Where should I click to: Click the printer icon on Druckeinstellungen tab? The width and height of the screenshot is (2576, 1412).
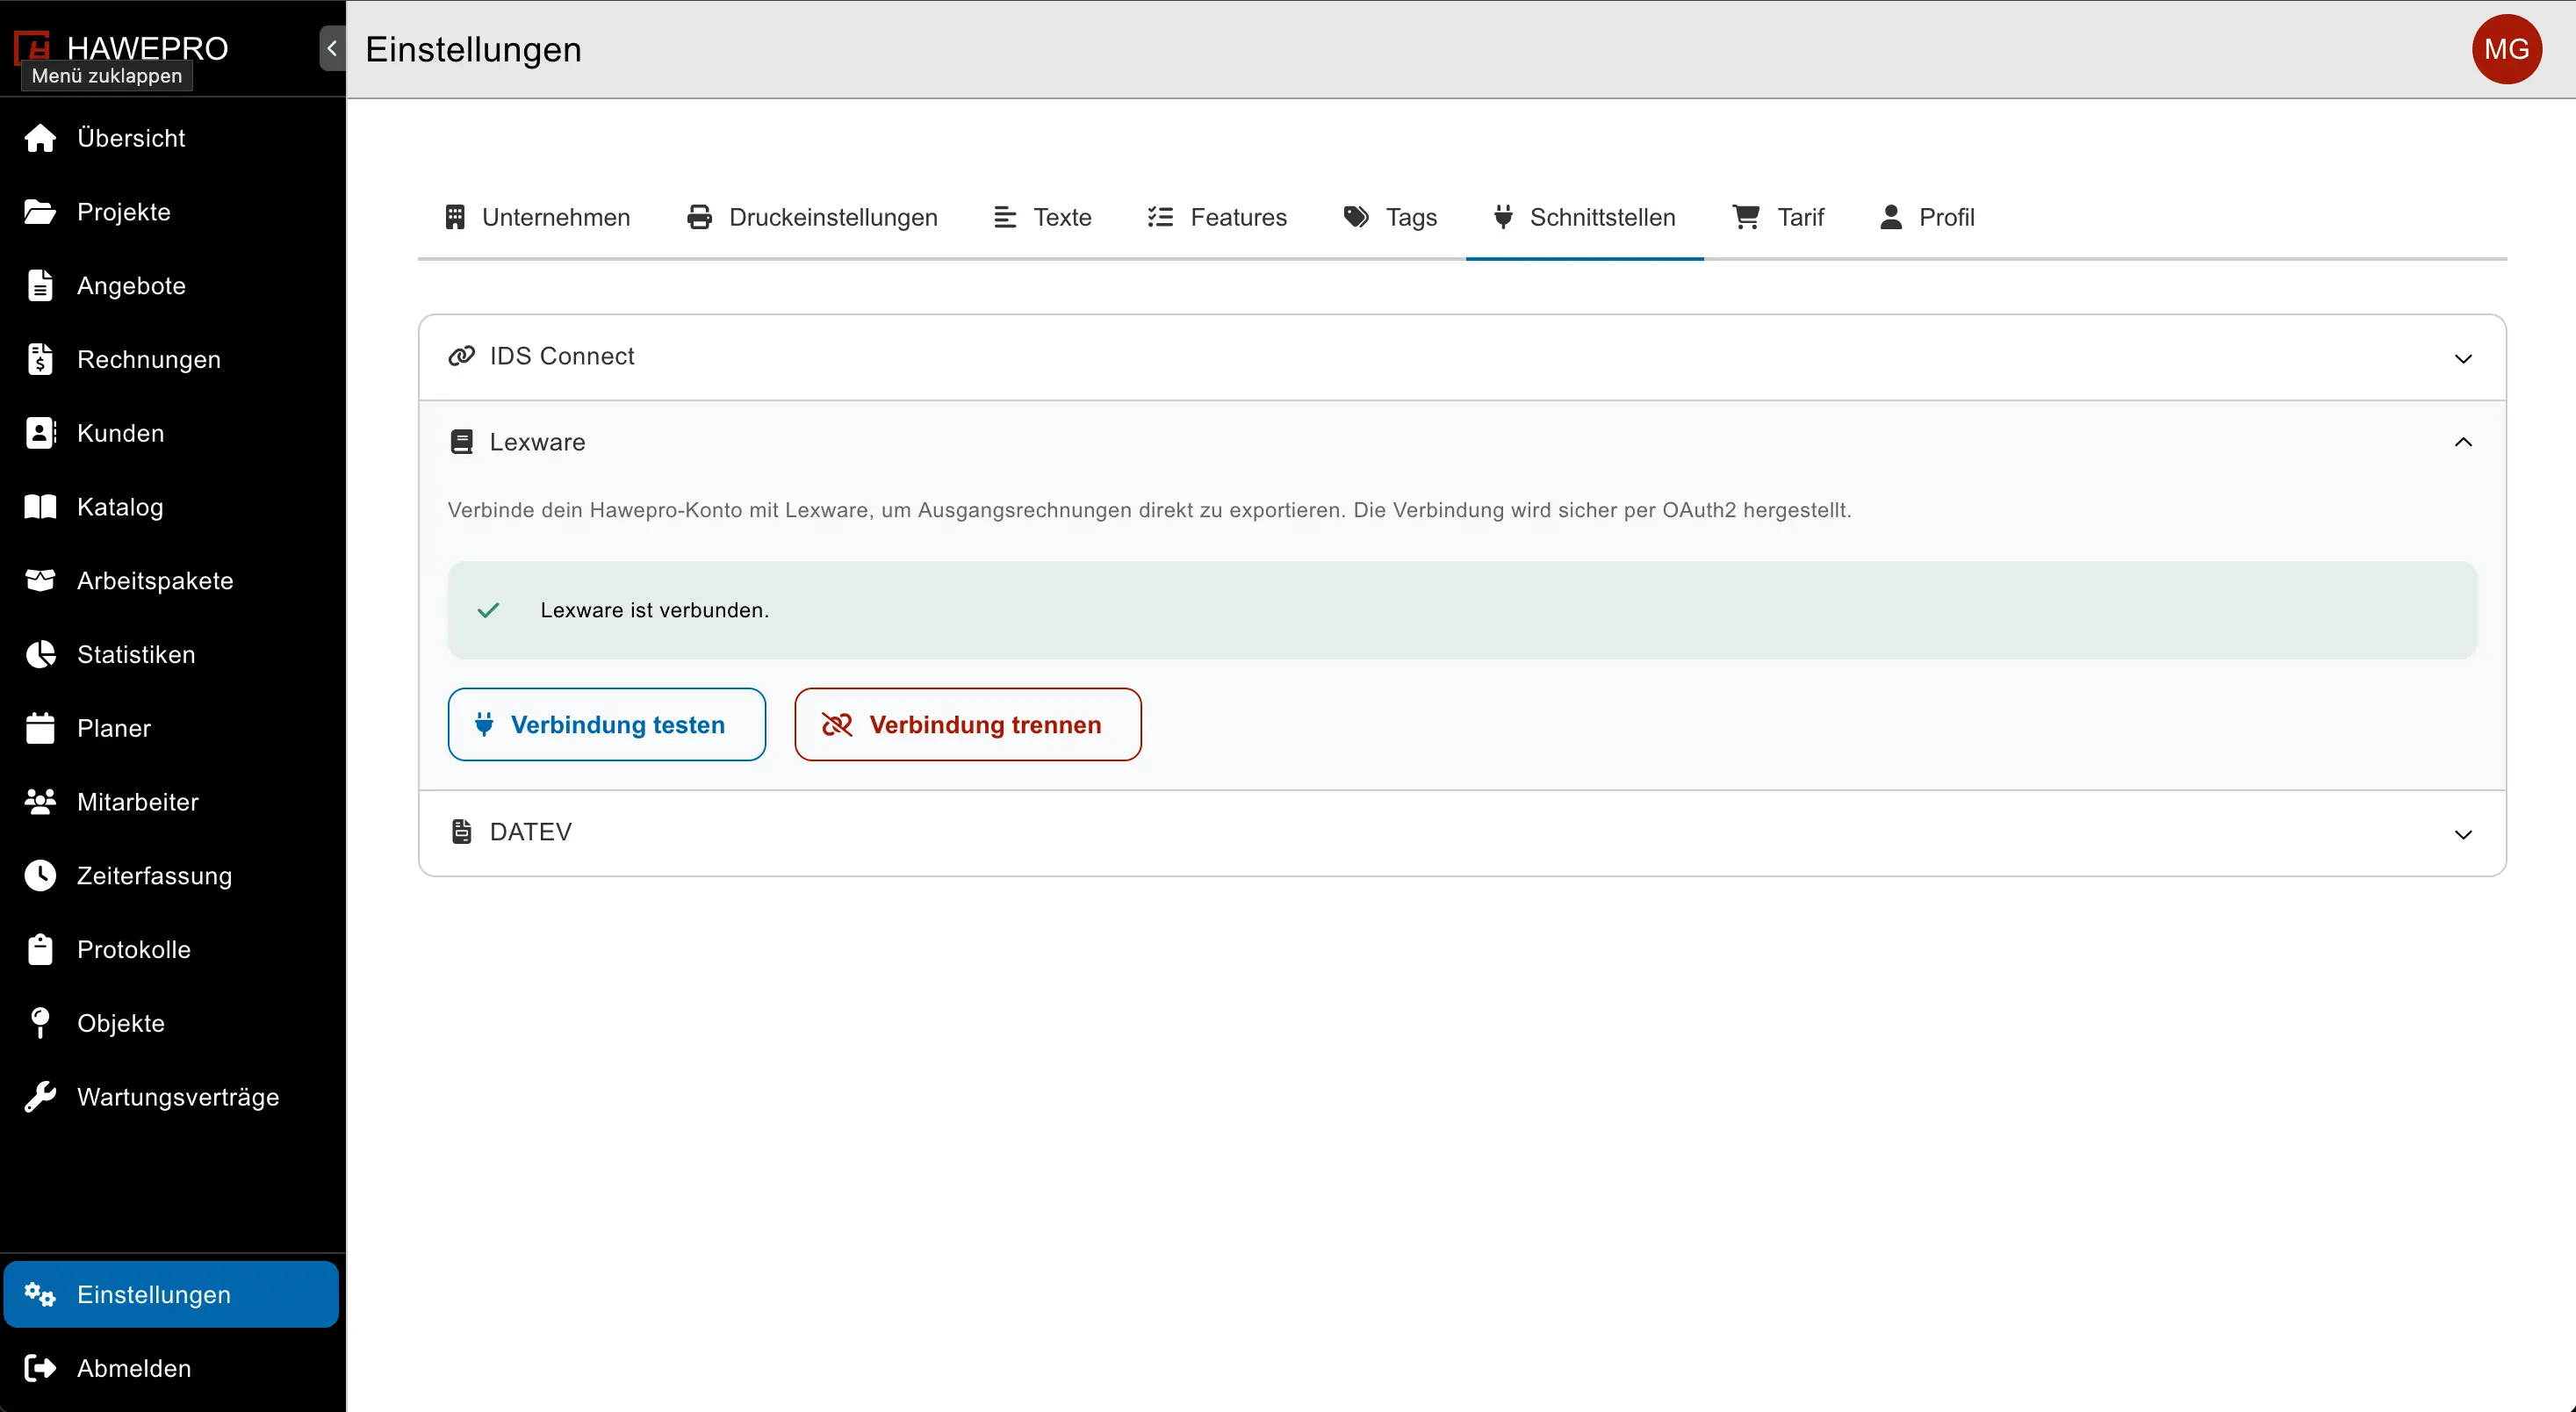(700, 217)
